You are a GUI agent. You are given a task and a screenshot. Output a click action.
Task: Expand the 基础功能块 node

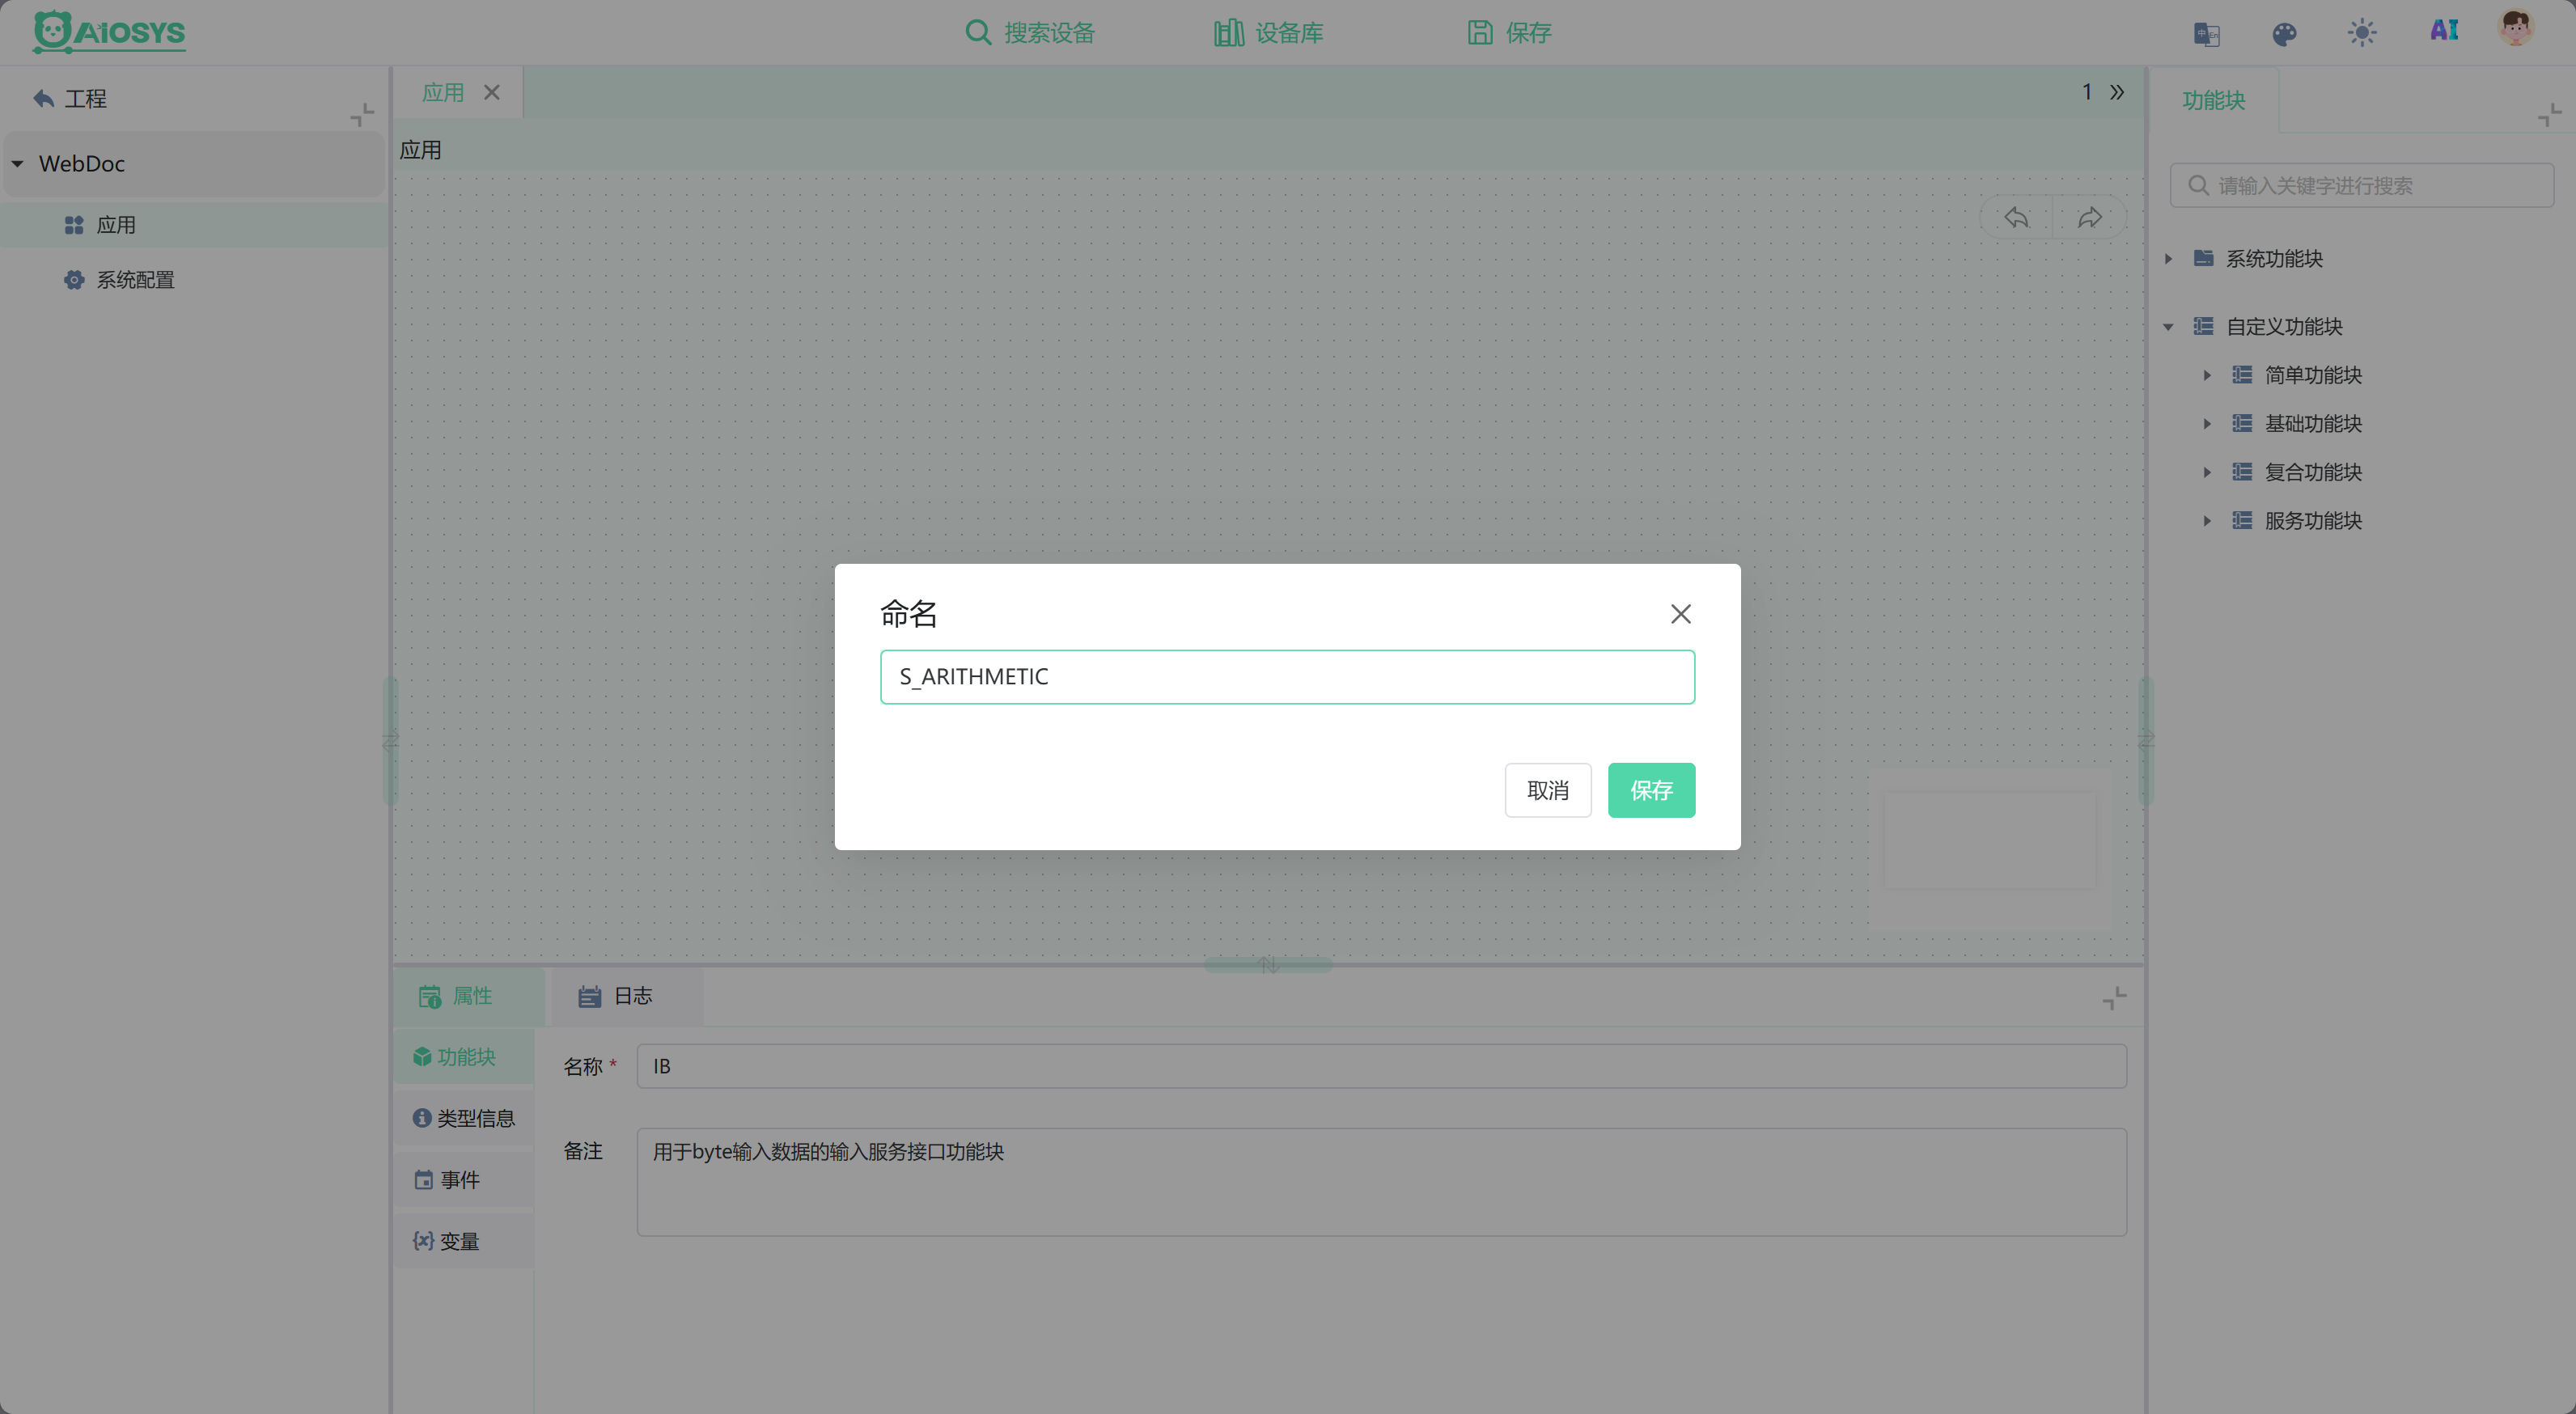click(x=2207, y=423)
